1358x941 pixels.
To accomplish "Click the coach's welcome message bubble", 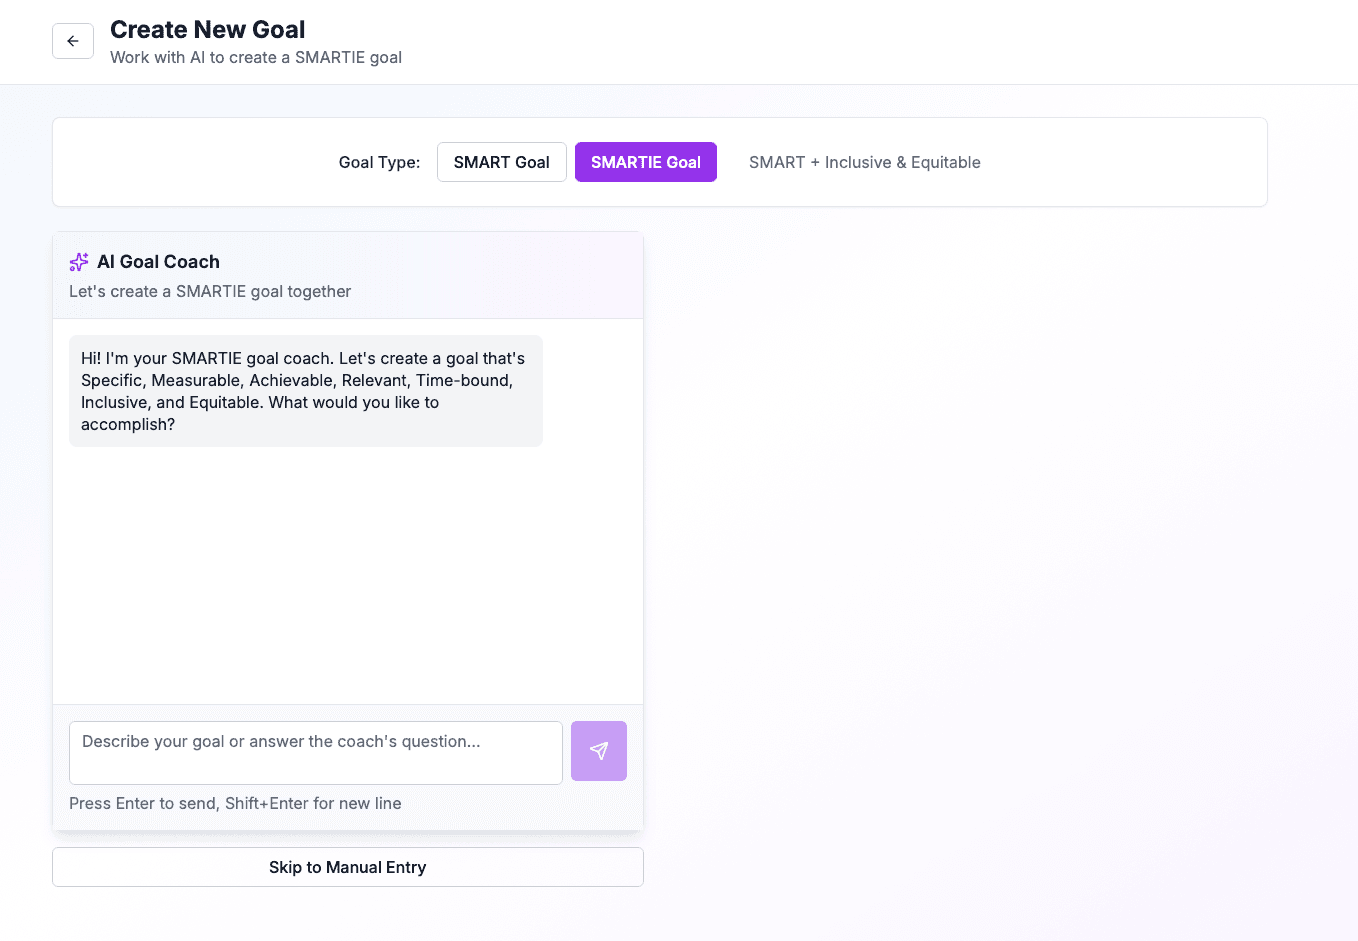I will (305, 391).
